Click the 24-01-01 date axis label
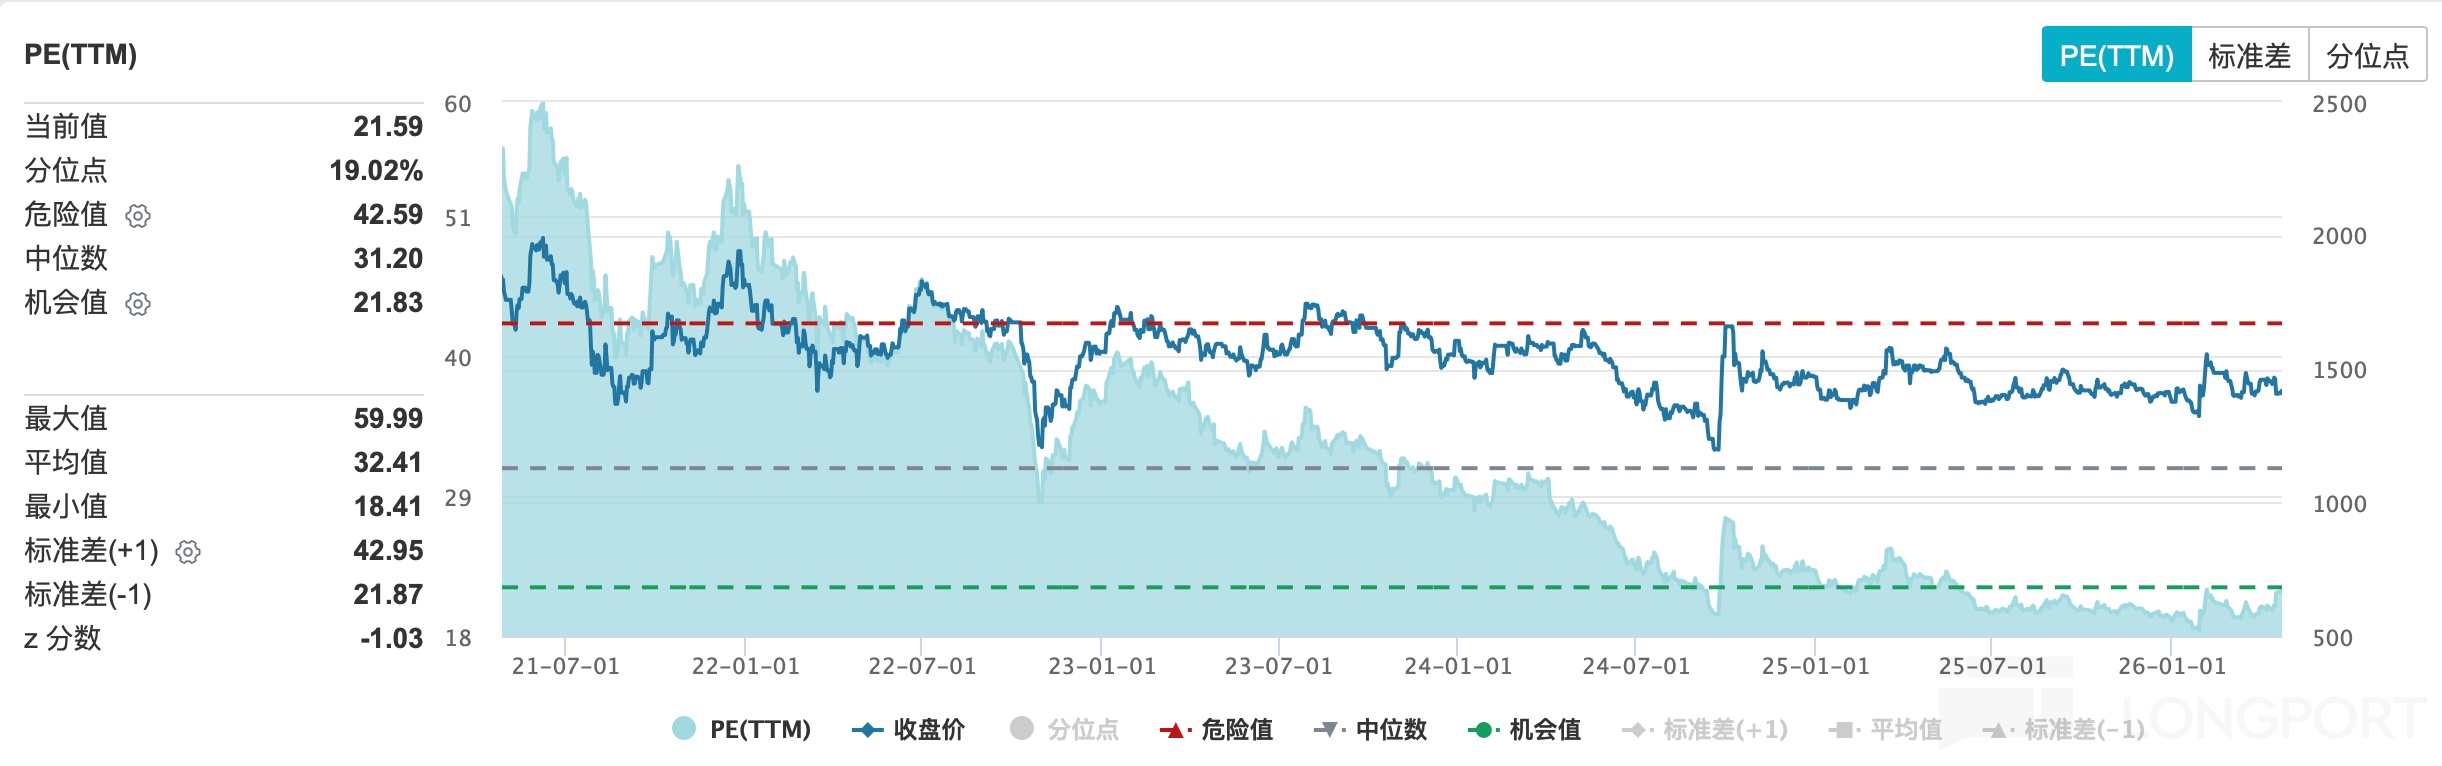Screen dimensions: 2442x766 pos(1457,666)
